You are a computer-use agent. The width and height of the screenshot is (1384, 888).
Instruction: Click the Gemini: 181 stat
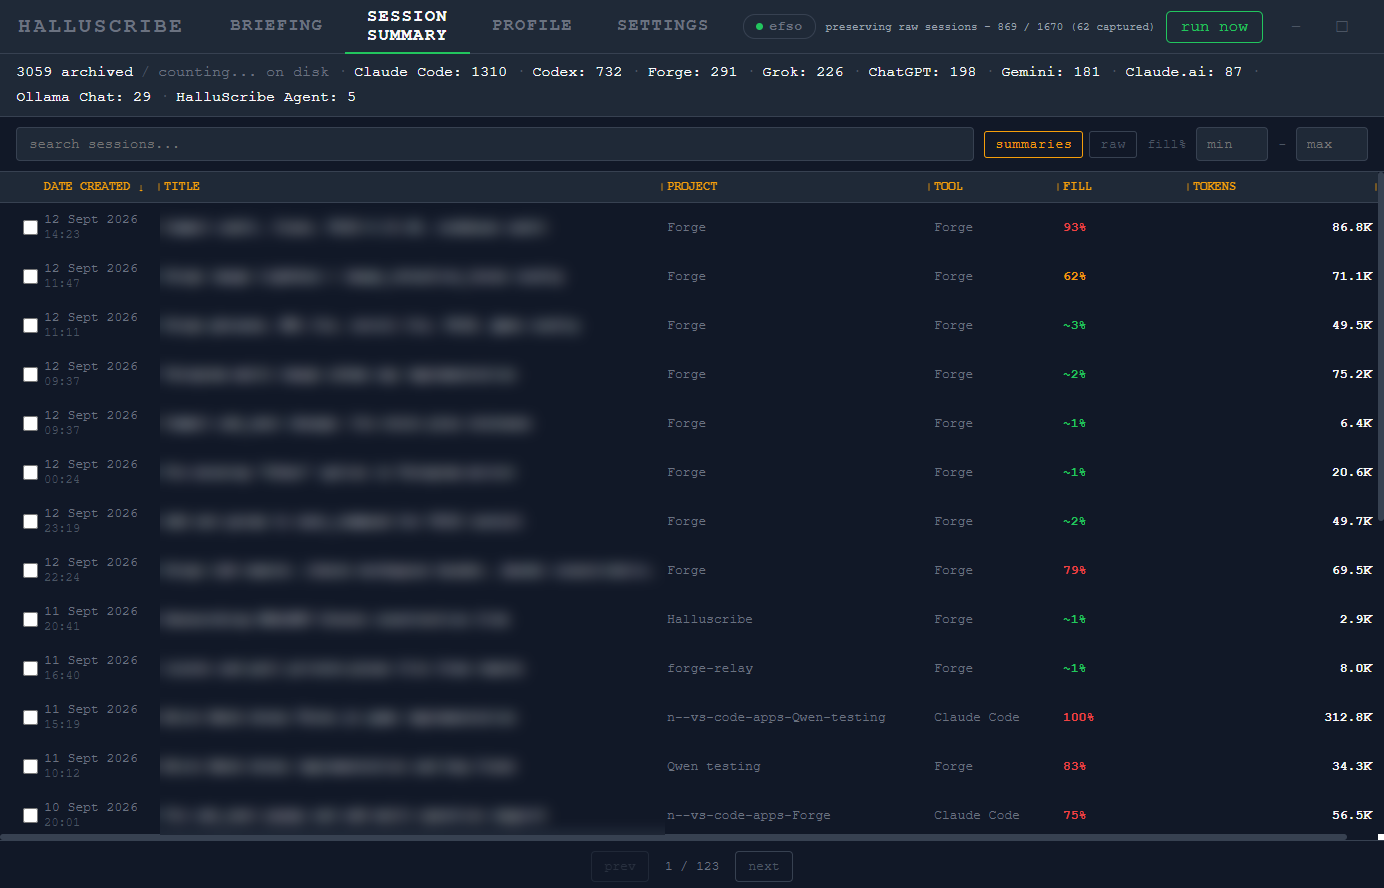click(x=1050, y=72)
